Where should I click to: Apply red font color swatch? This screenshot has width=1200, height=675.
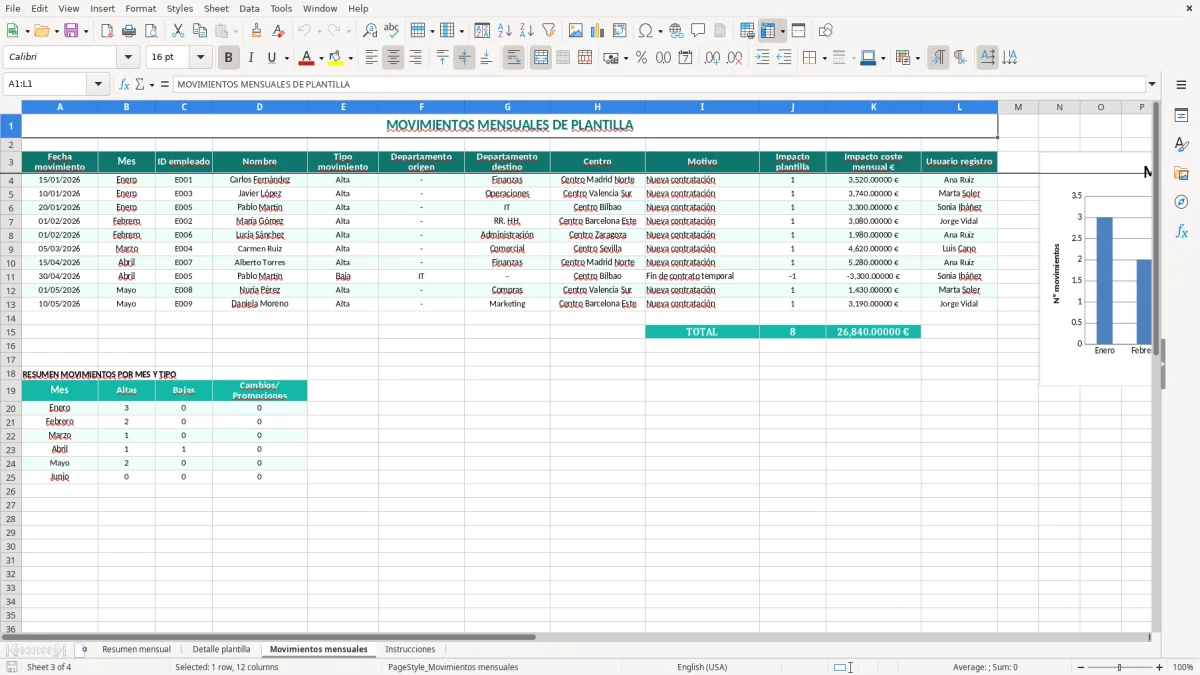(307, 58)
